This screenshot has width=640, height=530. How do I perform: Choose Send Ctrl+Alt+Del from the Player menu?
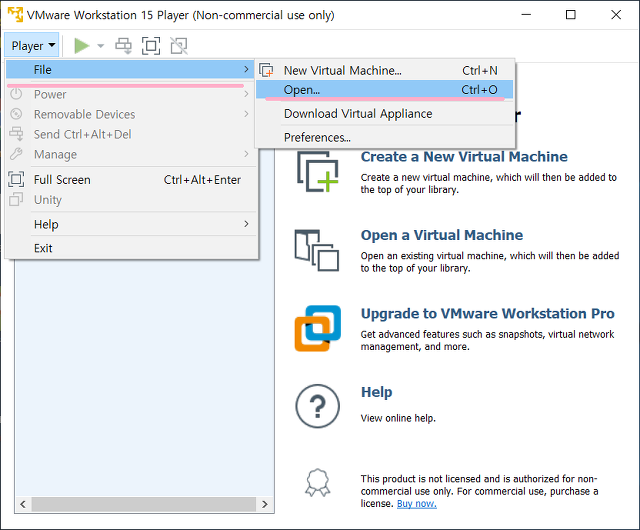(130, 134)
